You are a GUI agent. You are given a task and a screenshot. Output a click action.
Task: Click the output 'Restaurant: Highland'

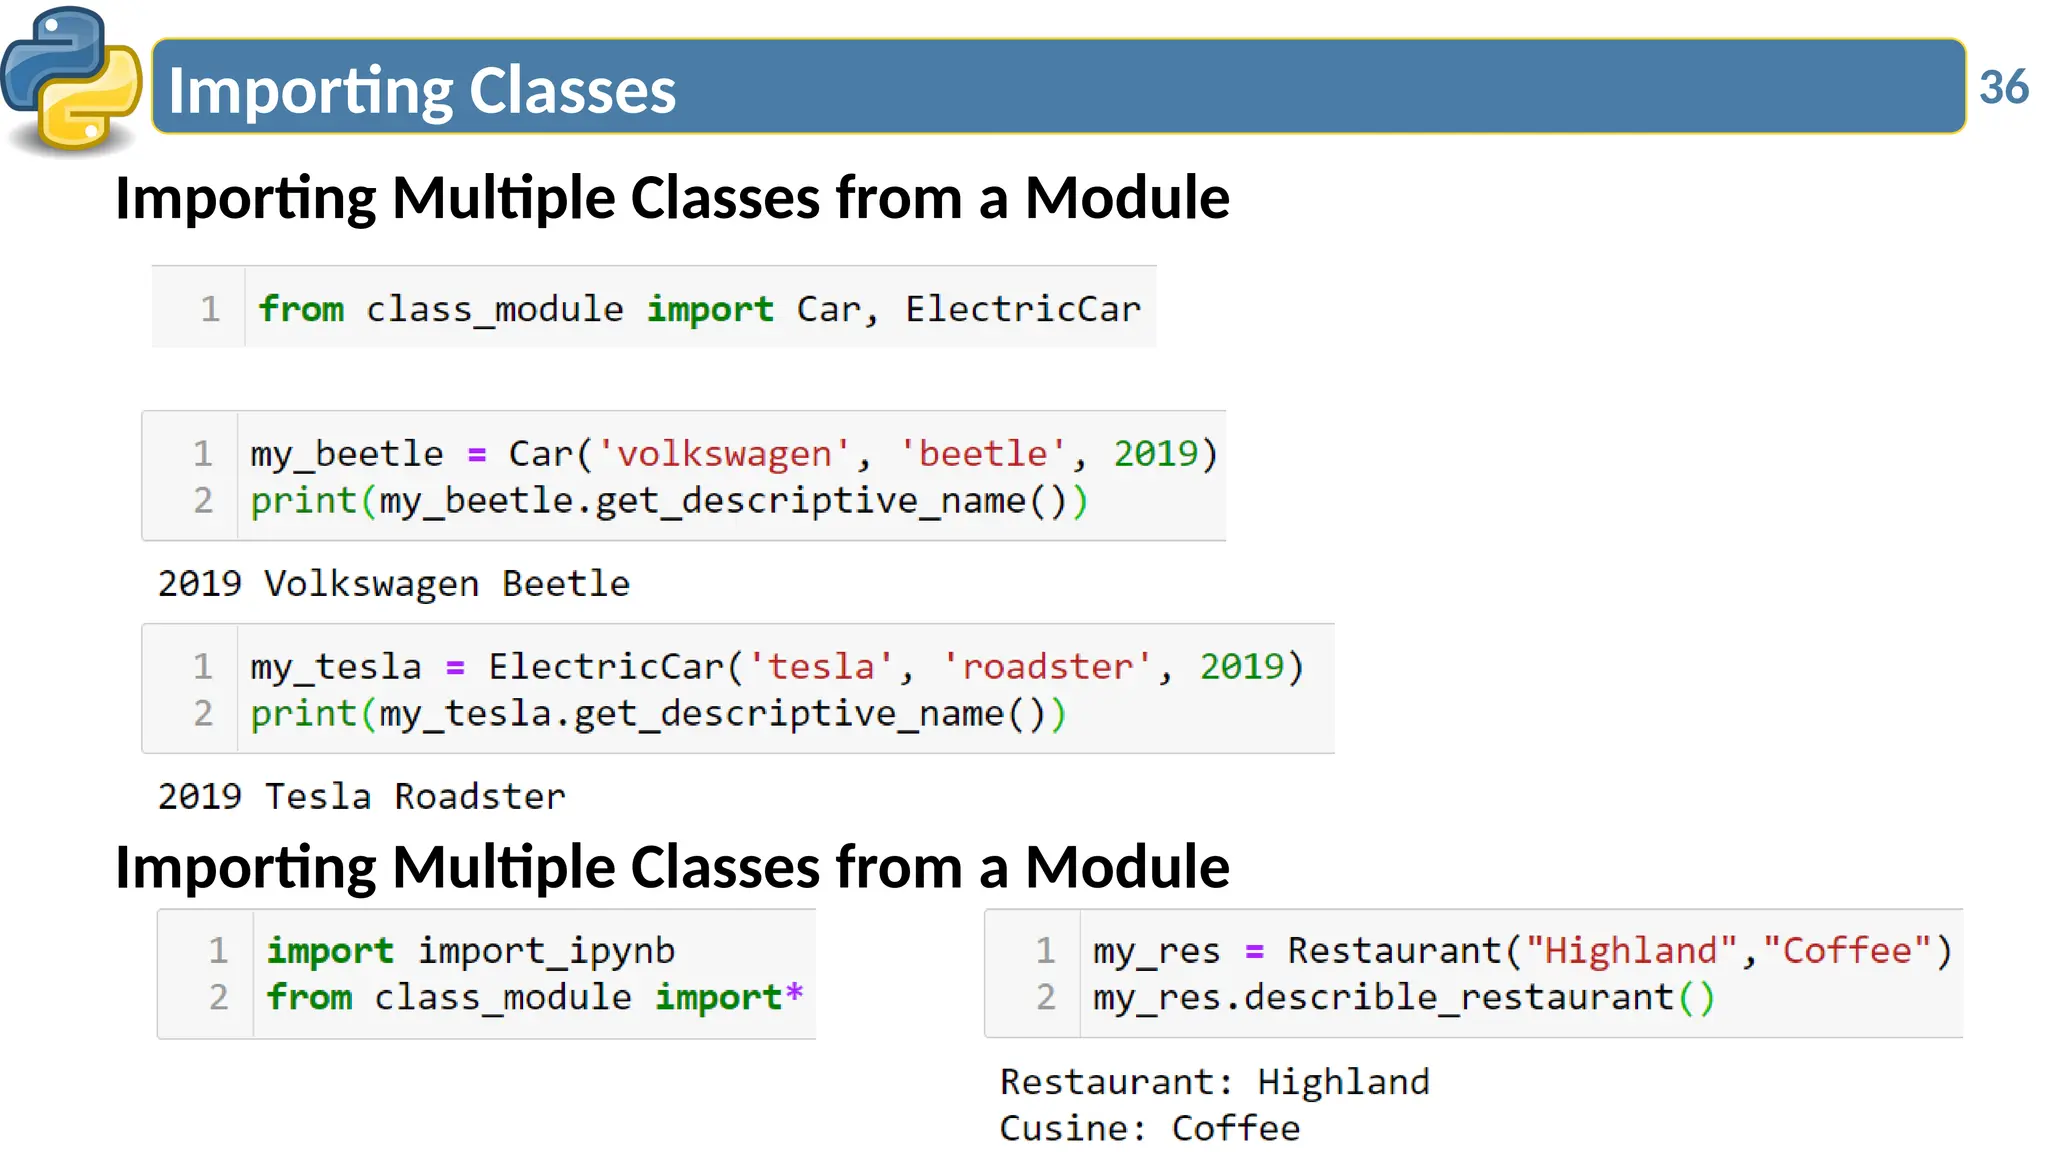click(1215, 1082)
